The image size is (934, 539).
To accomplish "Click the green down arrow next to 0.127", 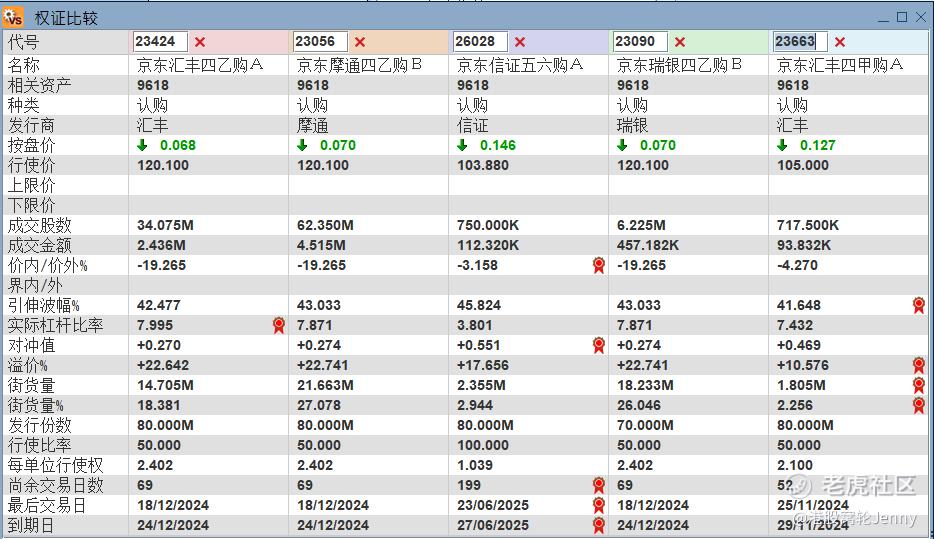I will coord(782,145).
